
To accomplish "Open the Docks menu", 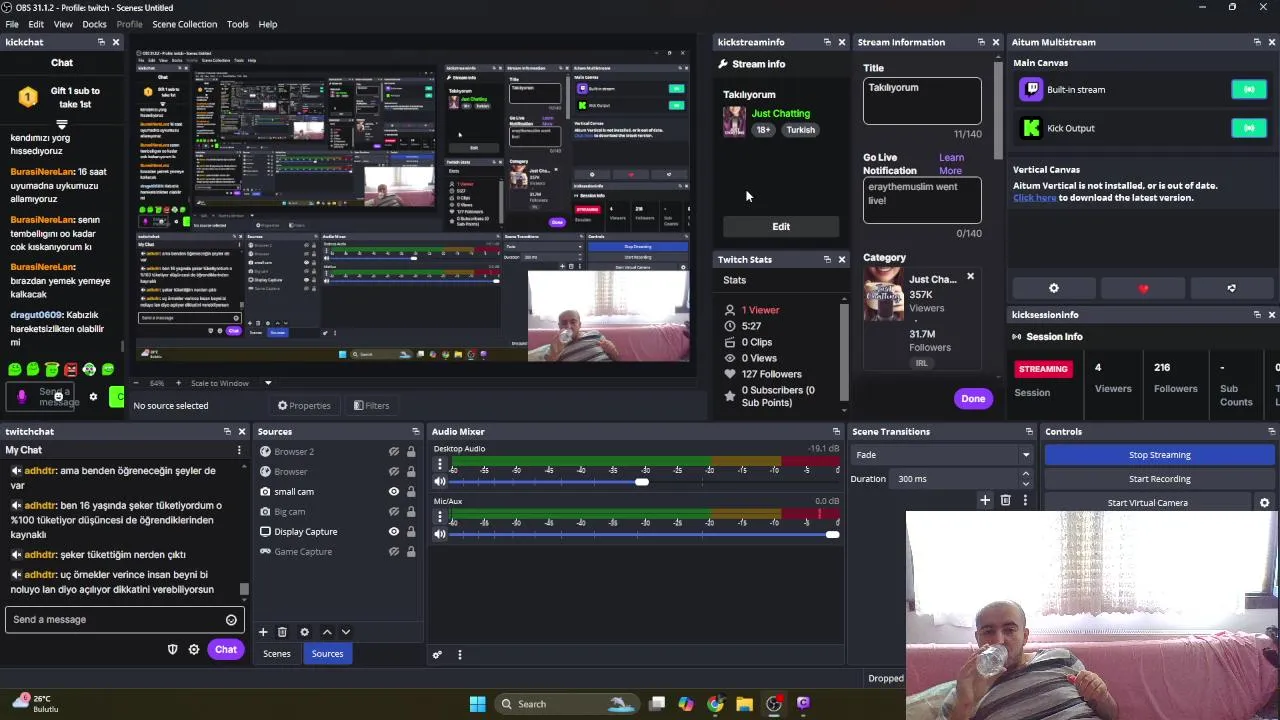I will click(x=94, y=24).
